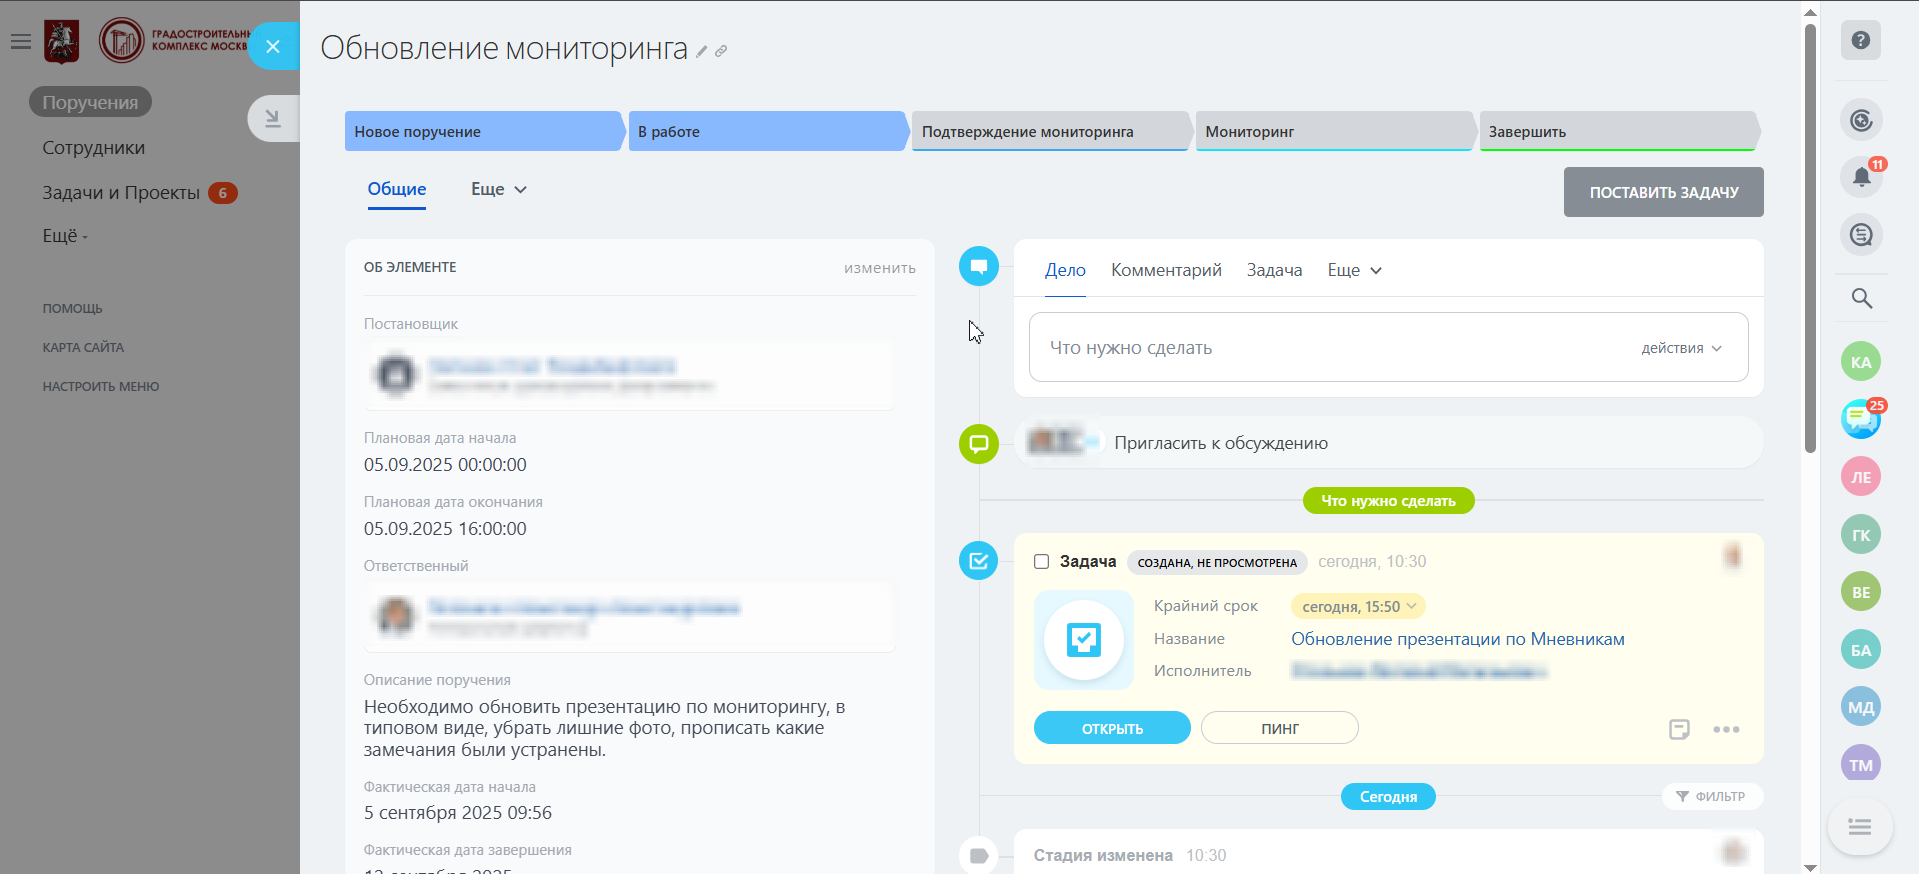This screenshot has height=874, width=1919.
Task: Open the BE contact avatar
Action: tap(1861, 592)
